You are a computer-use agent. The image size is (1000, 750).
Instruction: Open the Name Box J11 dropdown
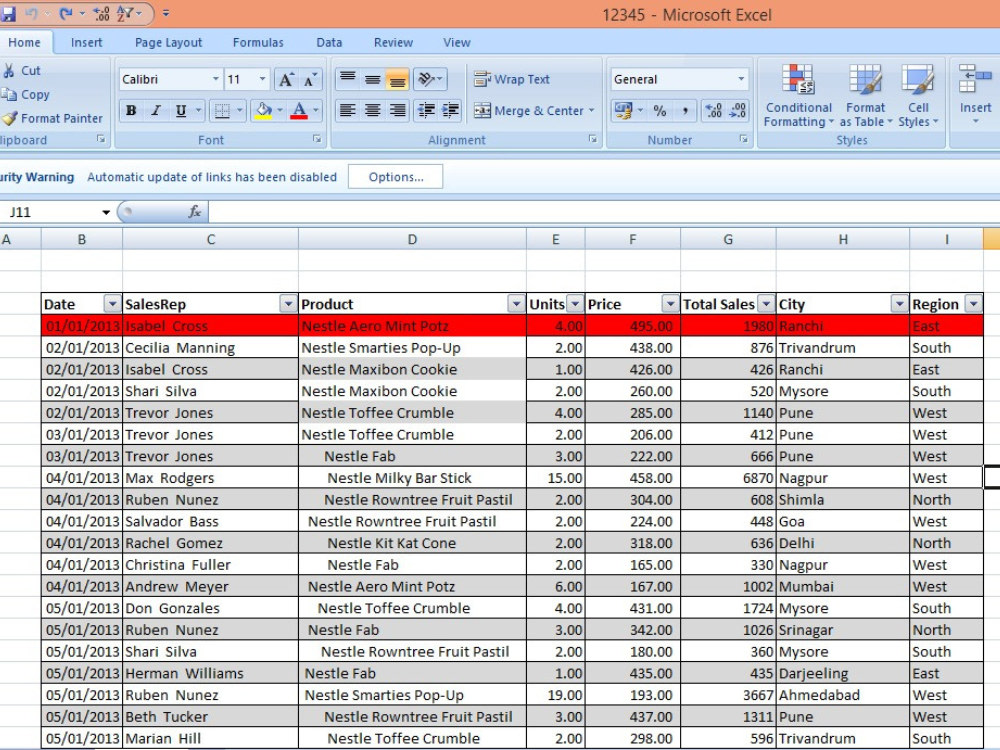coord(106,212)
